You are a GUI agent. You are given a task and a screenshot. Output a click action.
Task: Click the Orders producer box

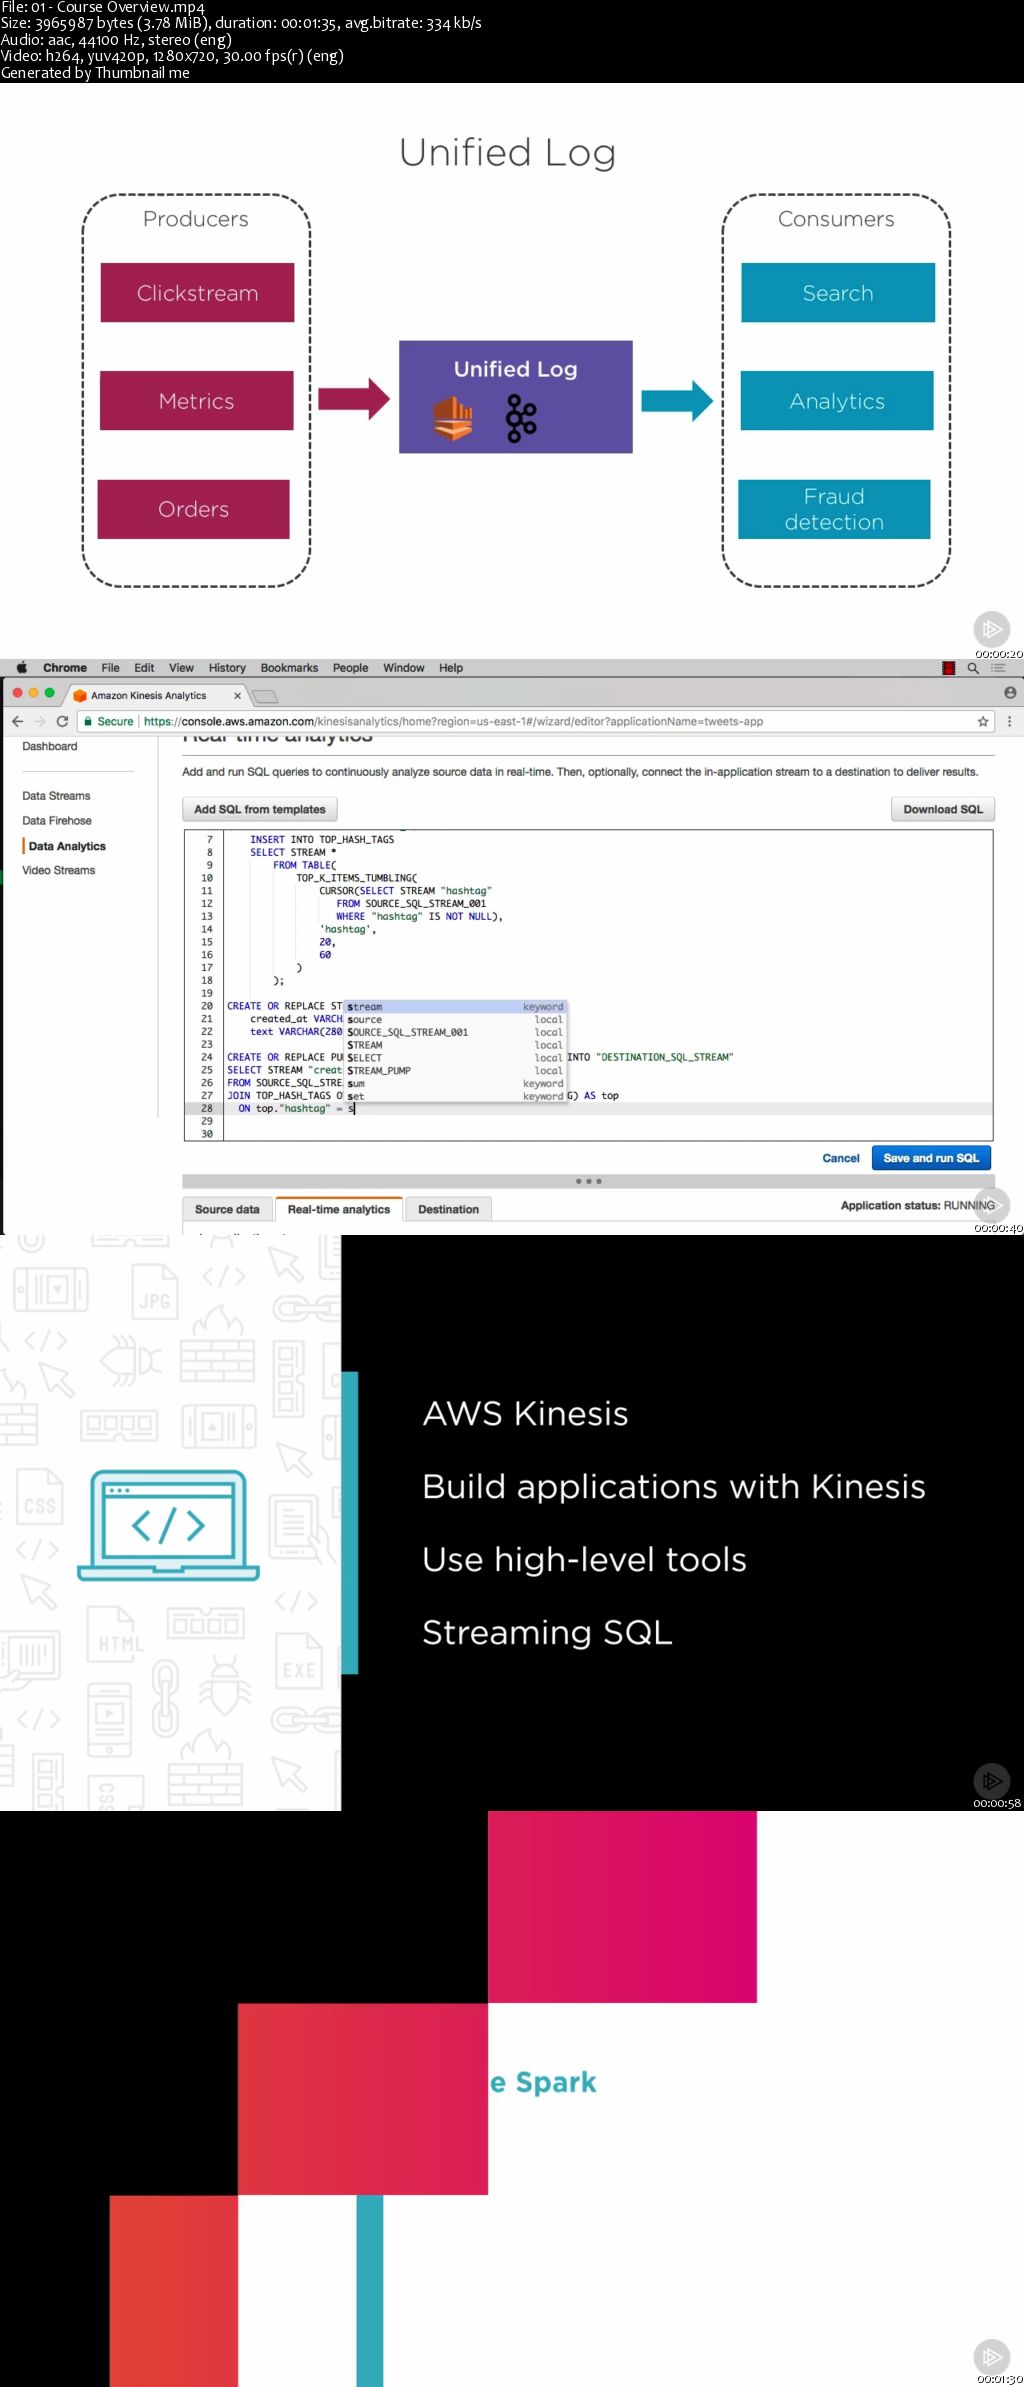coord(194,509)
